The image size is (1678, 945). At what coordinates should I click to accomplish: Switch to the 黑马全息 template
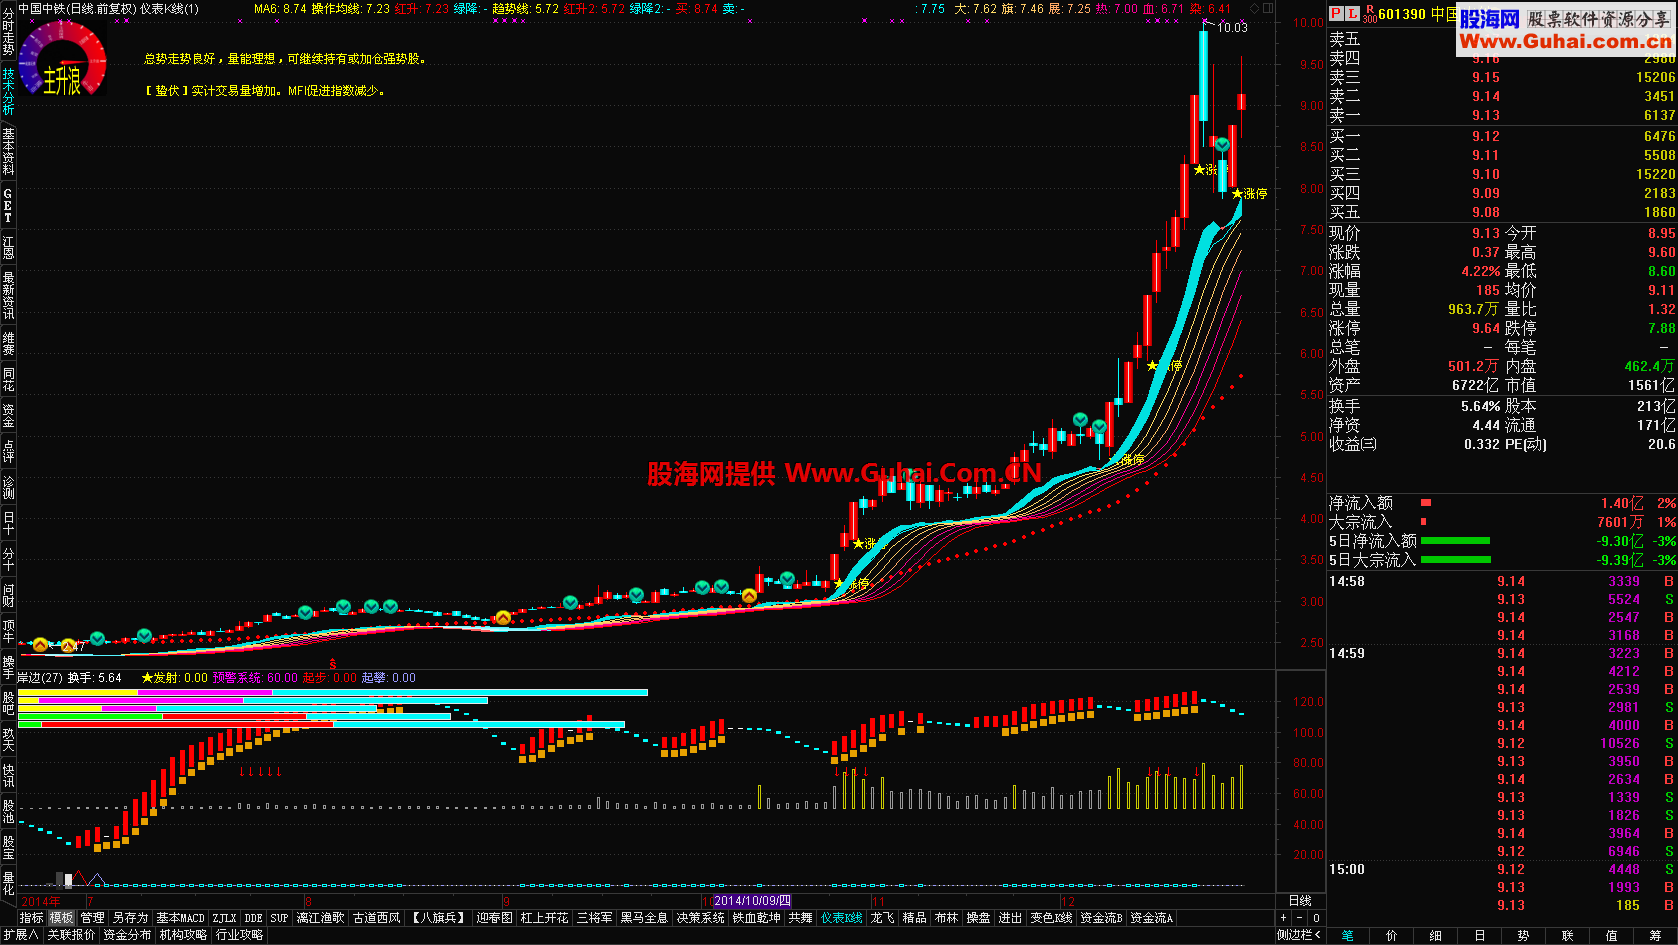click(644, 918)
